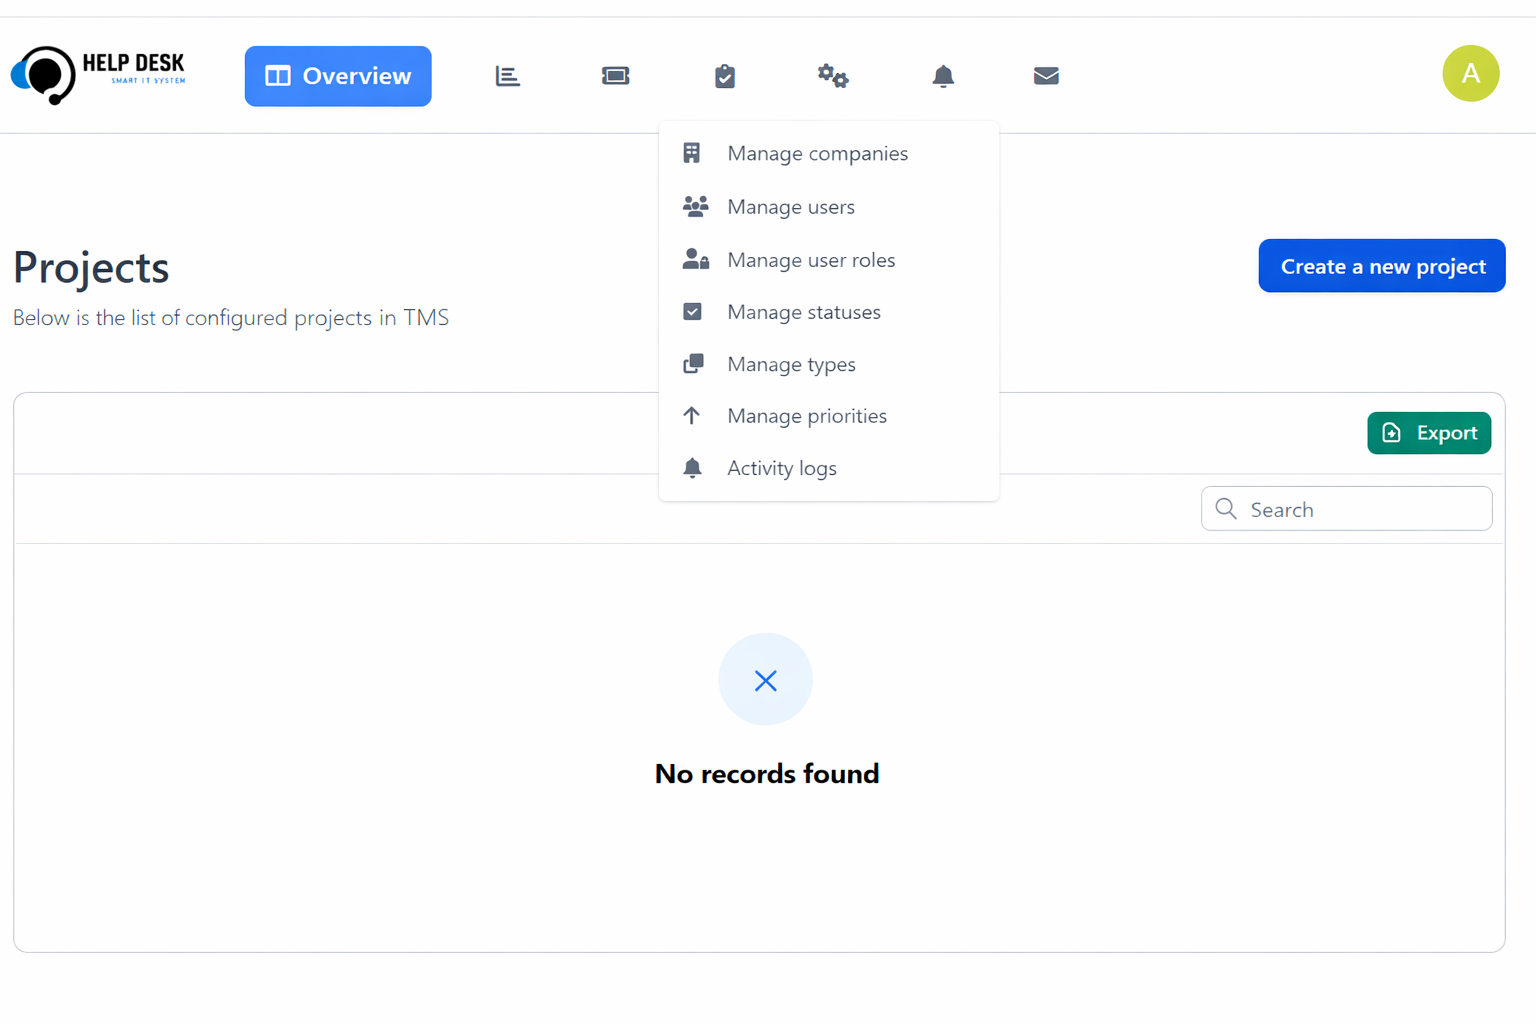1536x1024 pixels.
Task: Go to Manage user roles
Action: pos(810,260)
